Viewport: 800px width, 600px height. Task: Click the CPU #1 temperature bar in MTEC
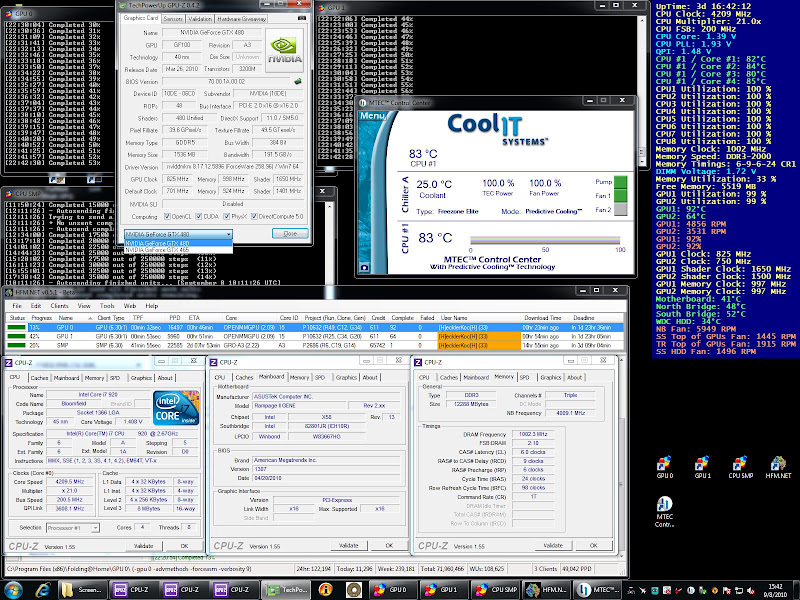[545, 240]
